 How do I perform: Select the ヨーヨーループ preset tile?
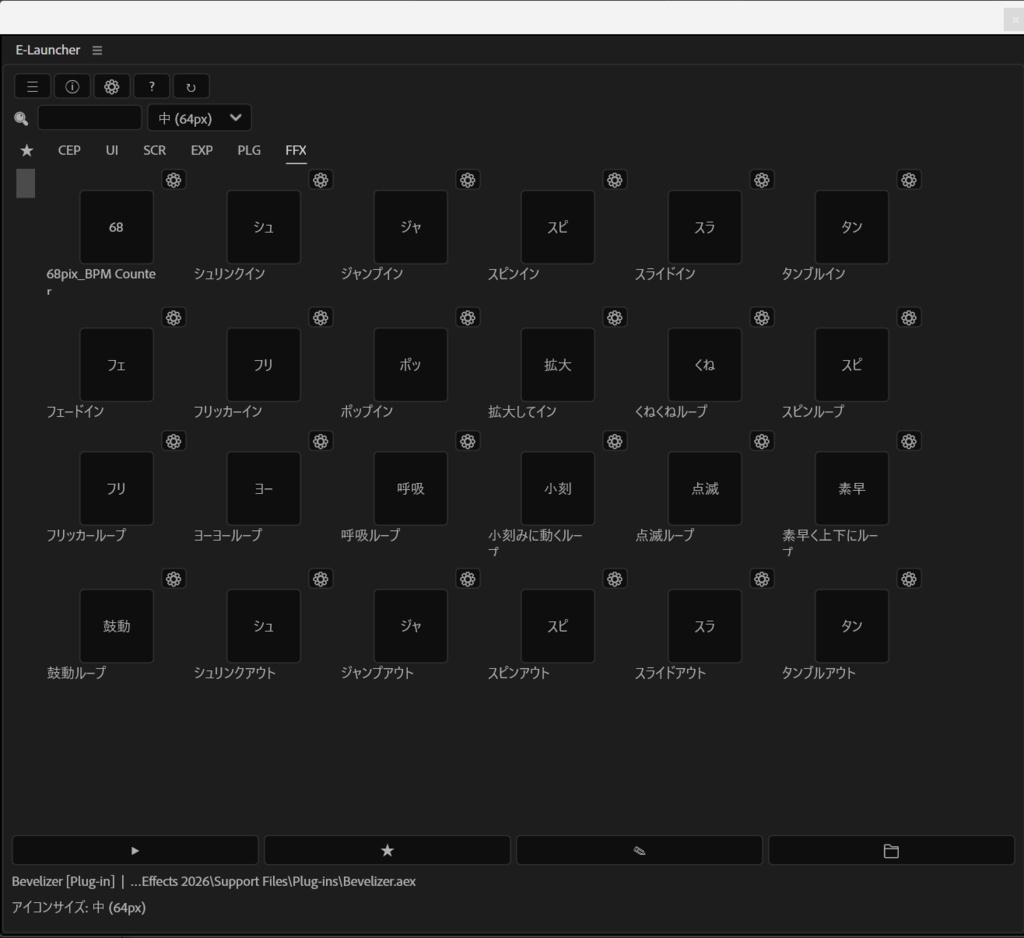(264, 489)
